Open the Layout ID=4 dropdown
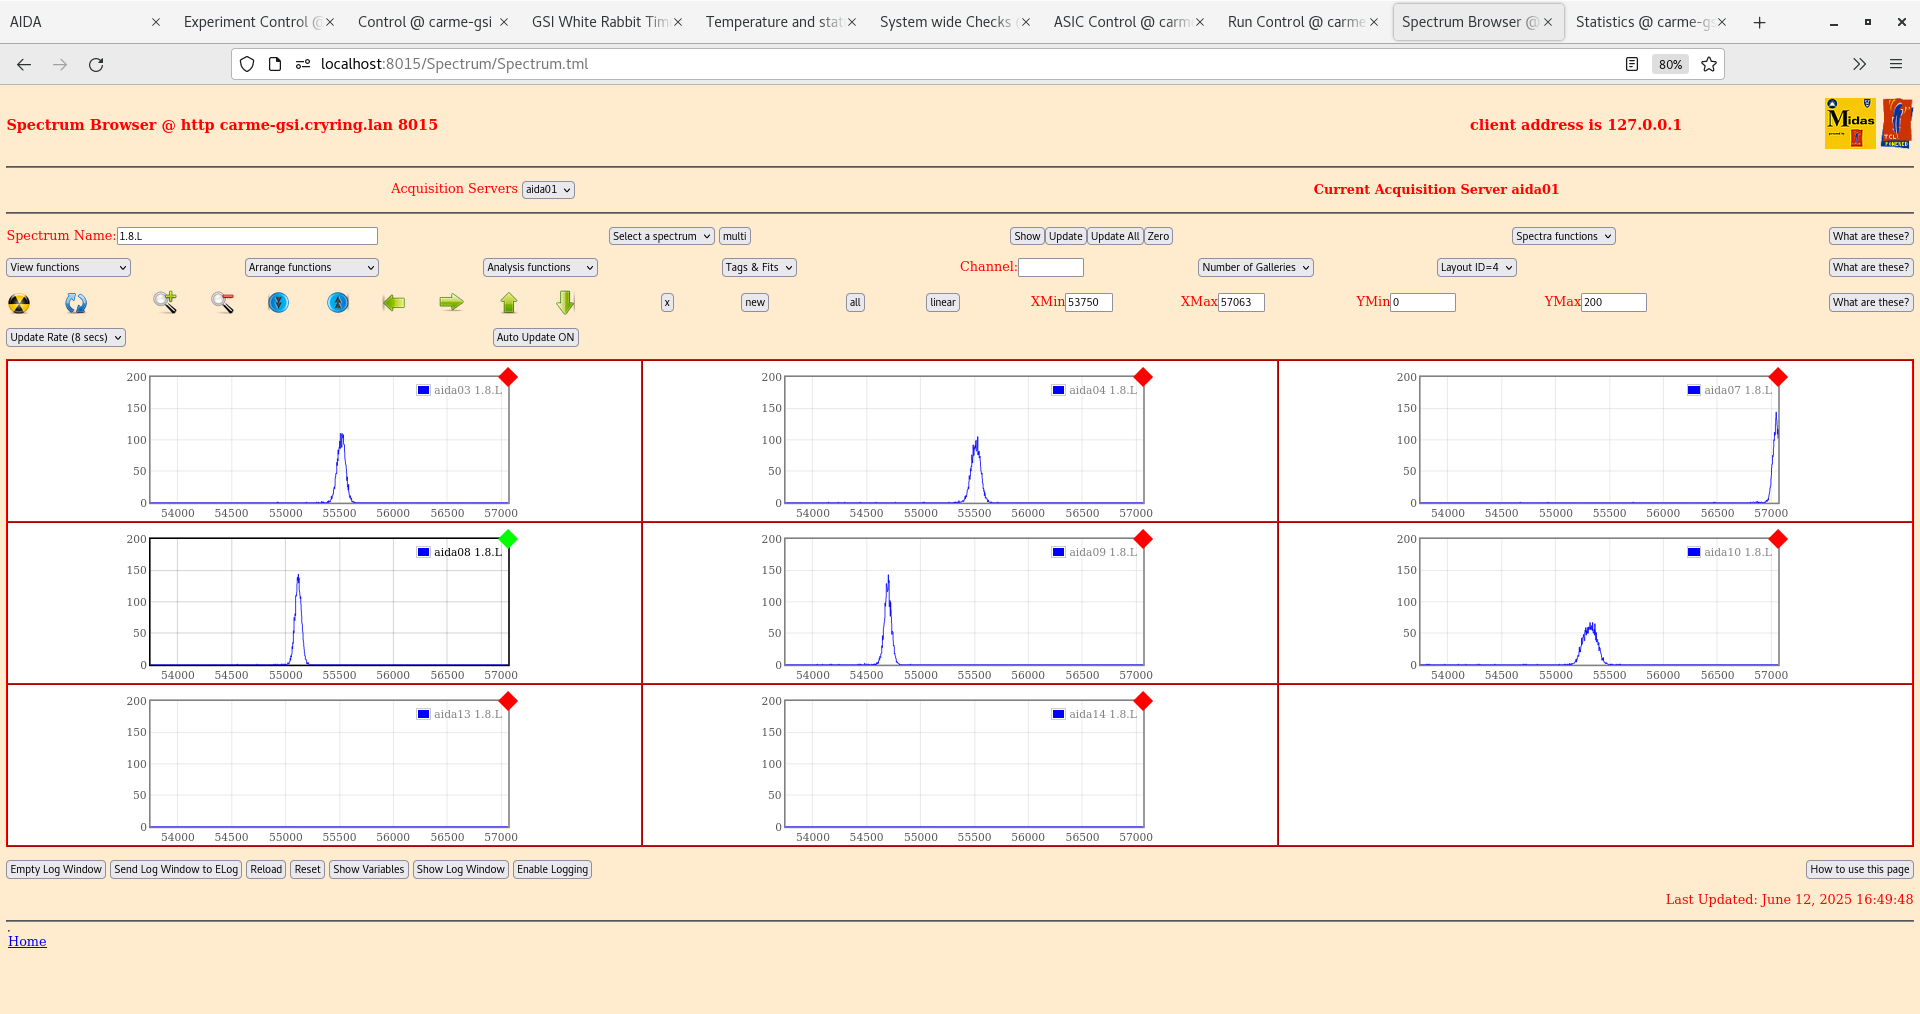 [x=1476, y=267]
